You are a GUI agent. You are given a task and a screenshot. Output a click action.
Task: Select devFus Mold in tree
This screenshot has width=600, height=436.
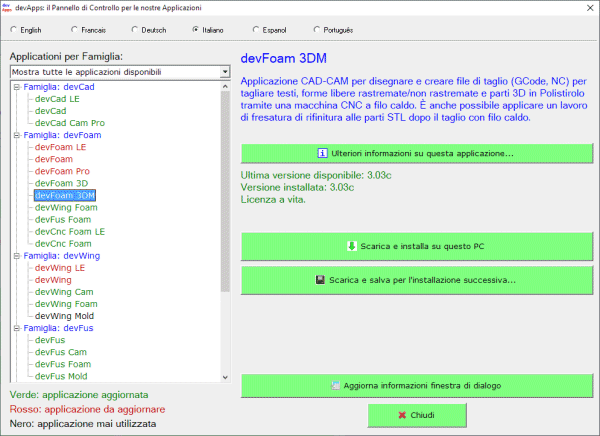click(61, 376)
